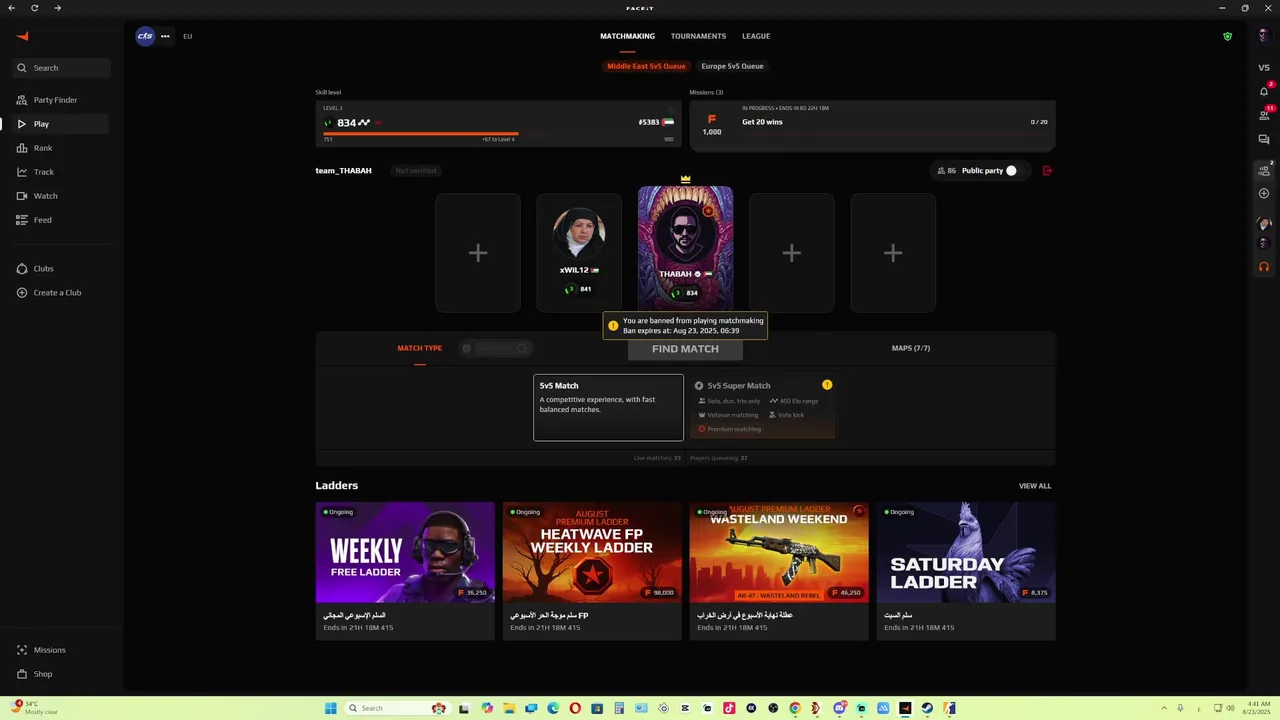Screen dimensions: 1280x720
Task: Open the Rank section in sidebar
Action: tap(62, 148)
